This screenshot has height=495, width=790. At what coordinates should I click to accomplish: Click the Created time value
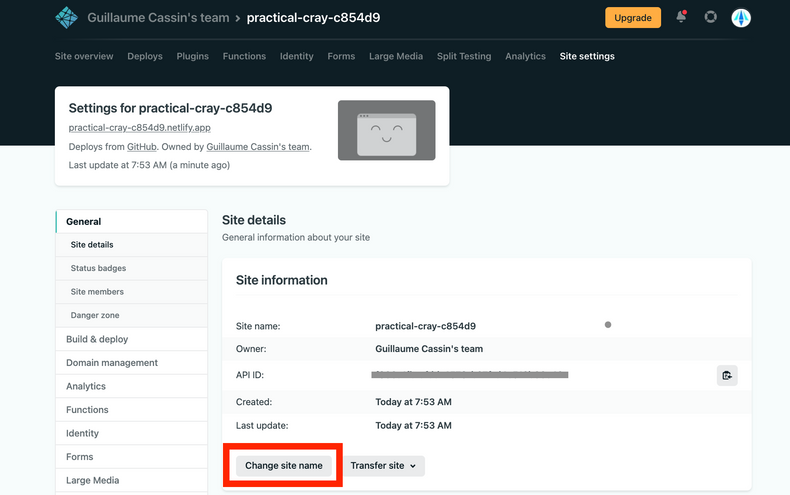coord(413,402)
